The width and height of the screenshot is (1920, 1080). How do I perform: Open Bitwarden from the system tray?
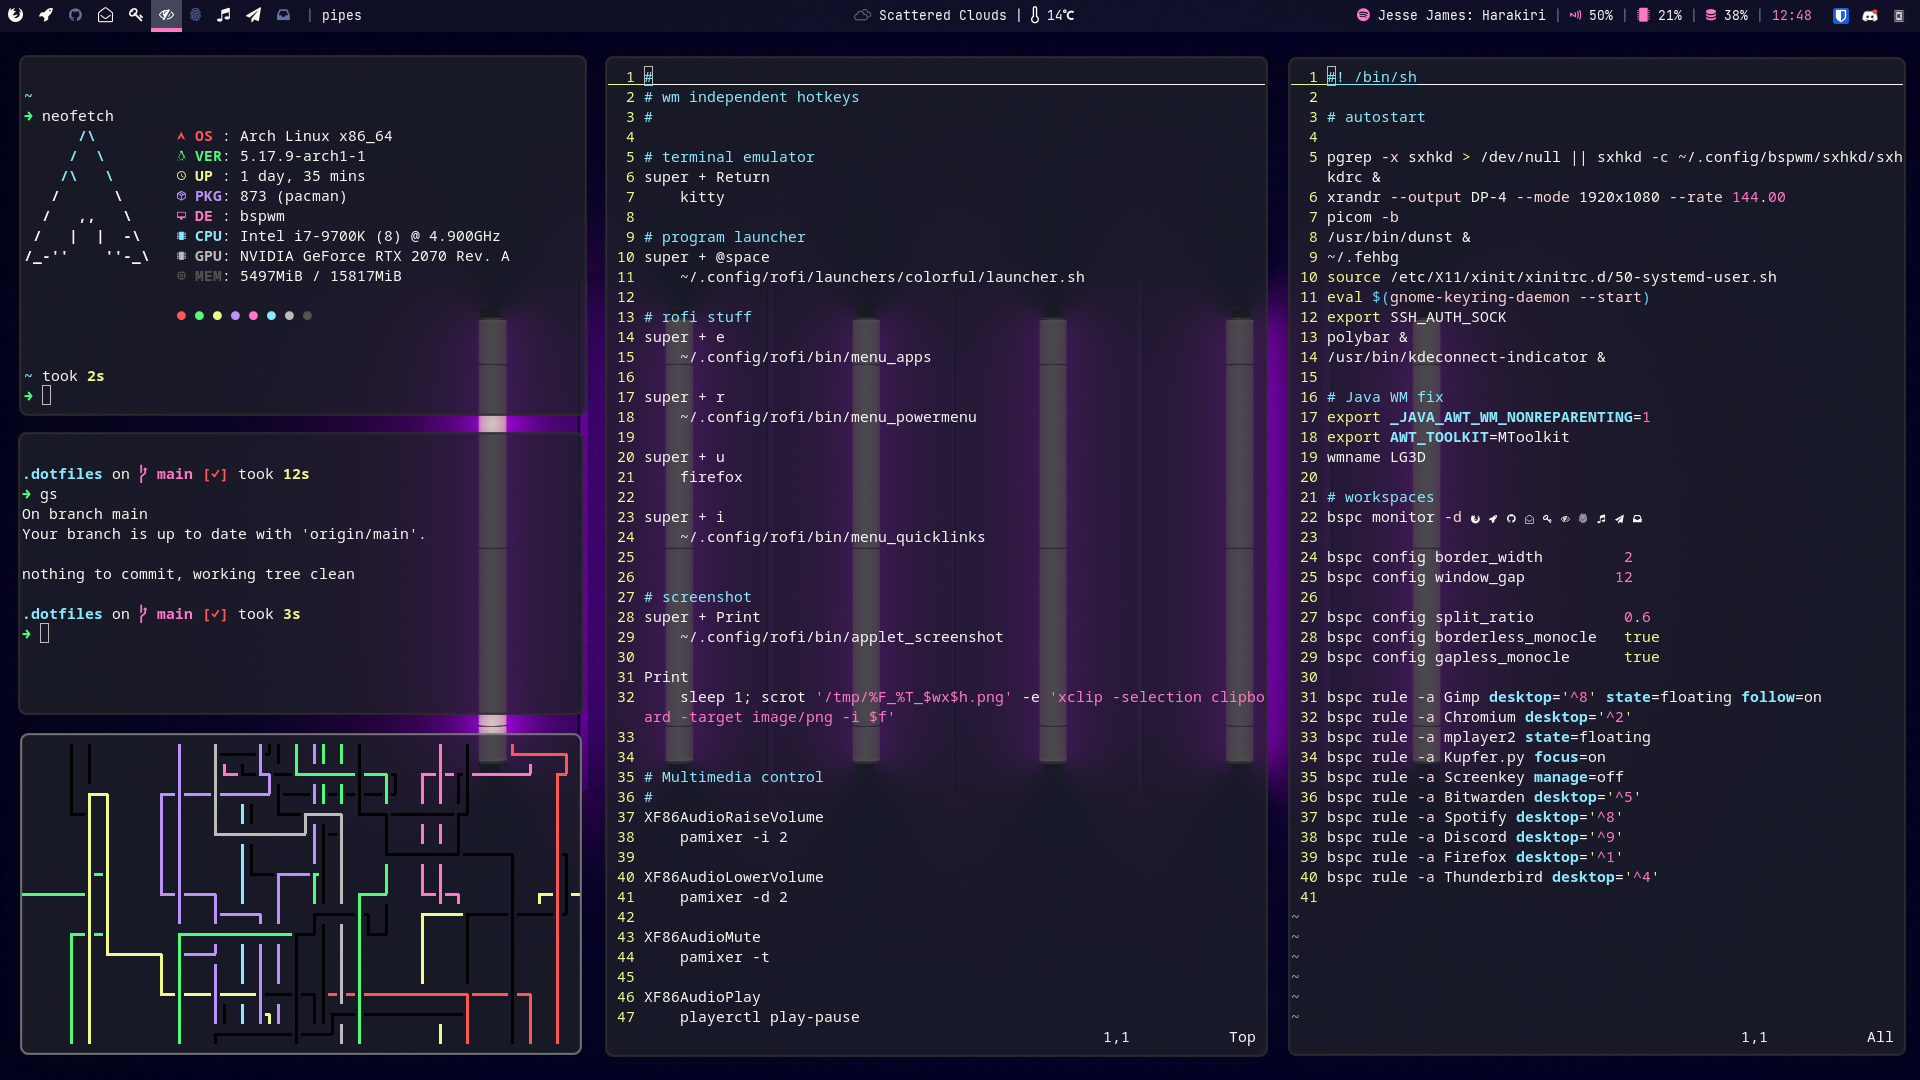point(1841,15)
